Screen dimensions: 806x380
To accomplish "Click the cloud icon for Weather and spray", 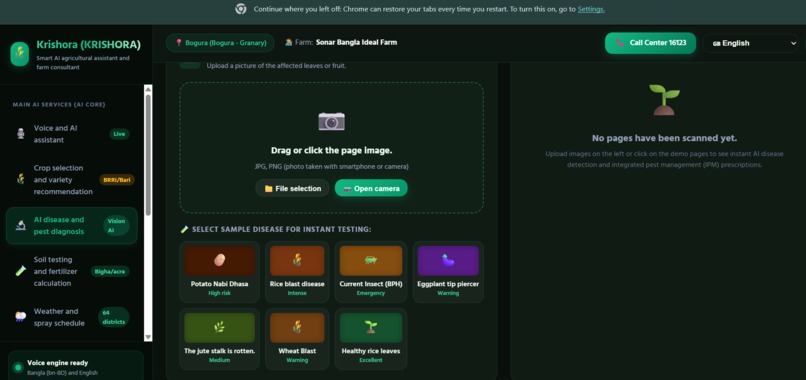I will coord(21,317).
